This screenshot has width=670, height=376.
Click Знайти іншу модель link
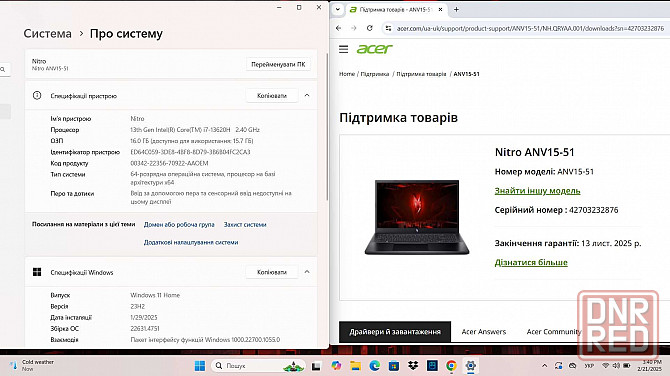537,191
